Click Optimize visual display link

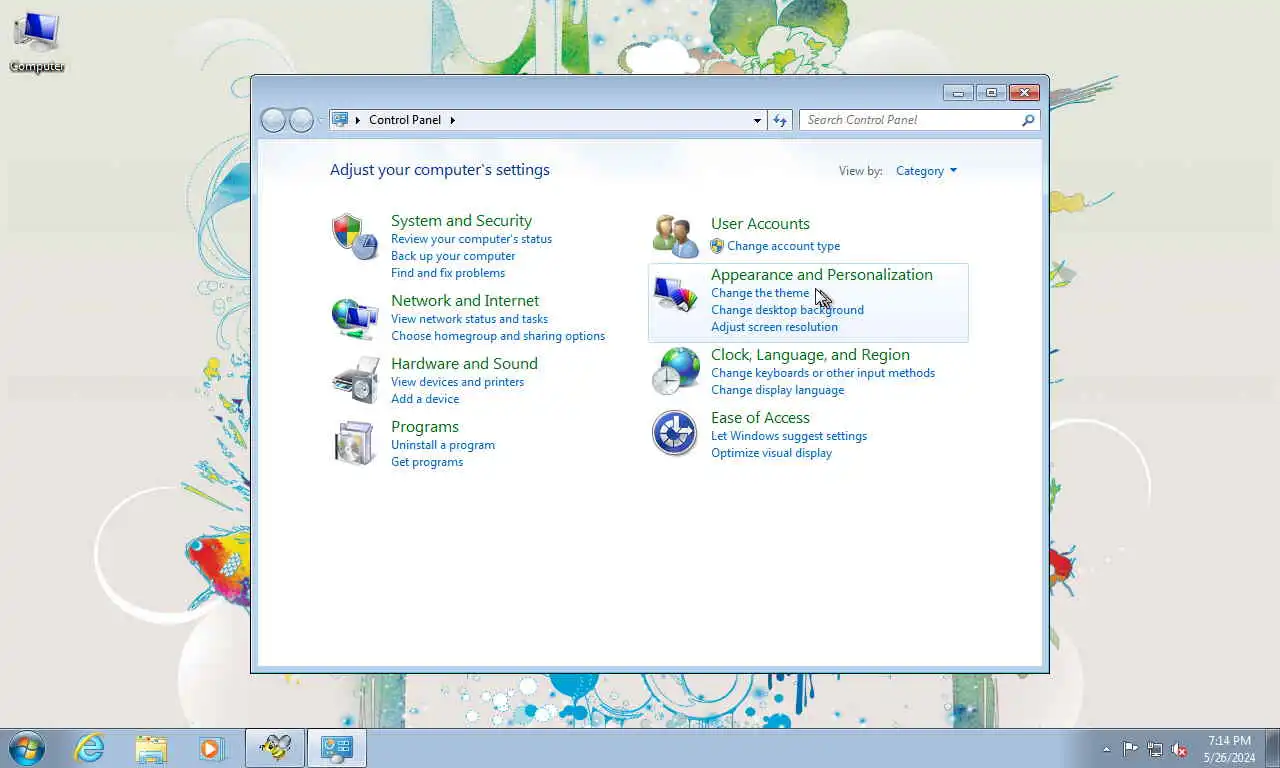point(771,453)
